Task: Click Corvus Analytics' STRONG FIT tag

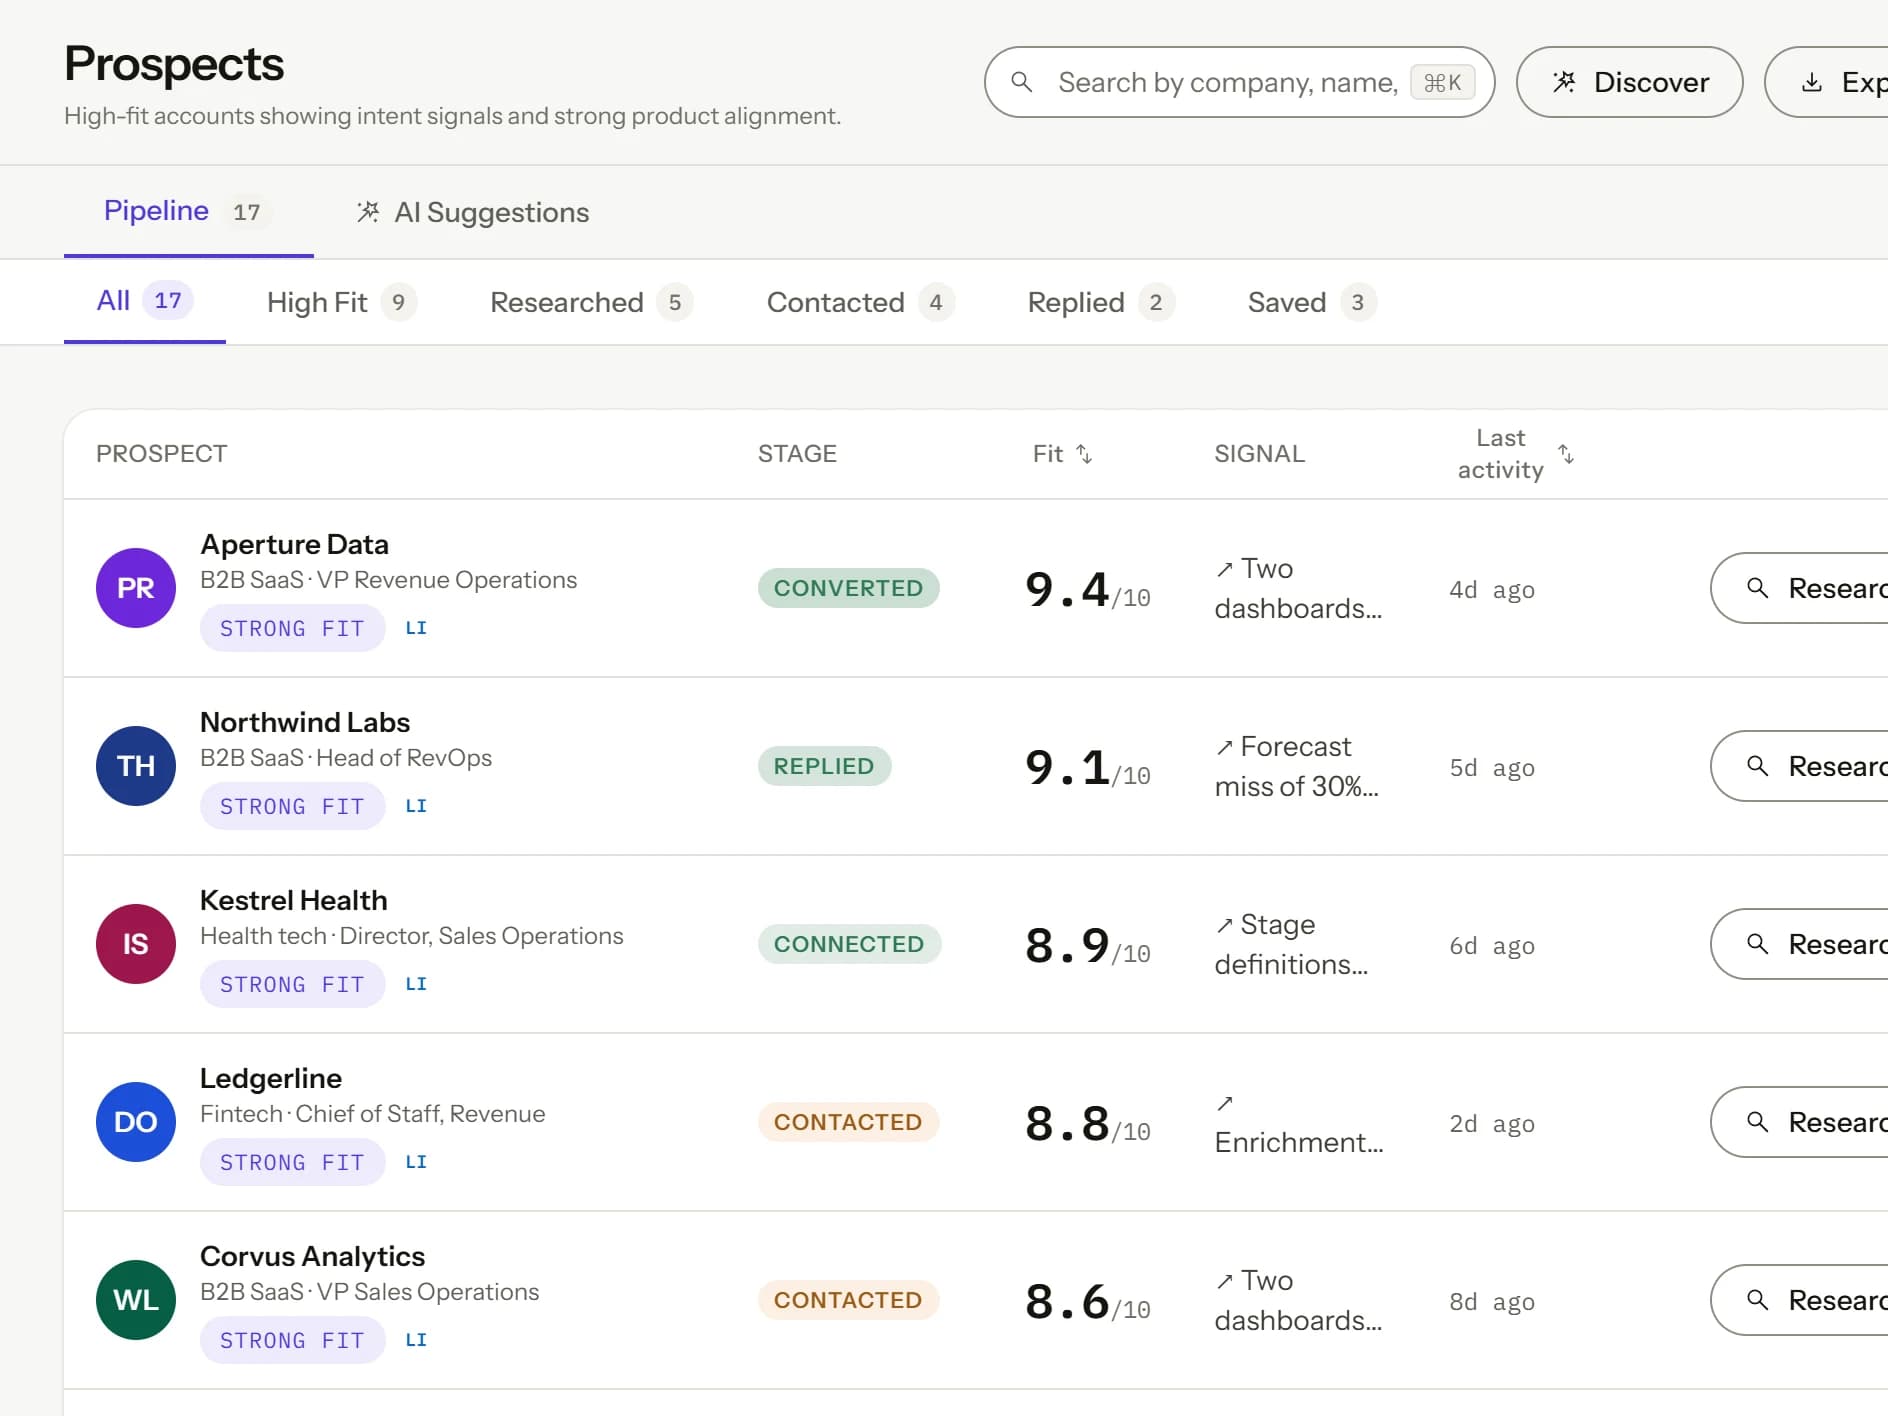Action: click(292, 1340)
